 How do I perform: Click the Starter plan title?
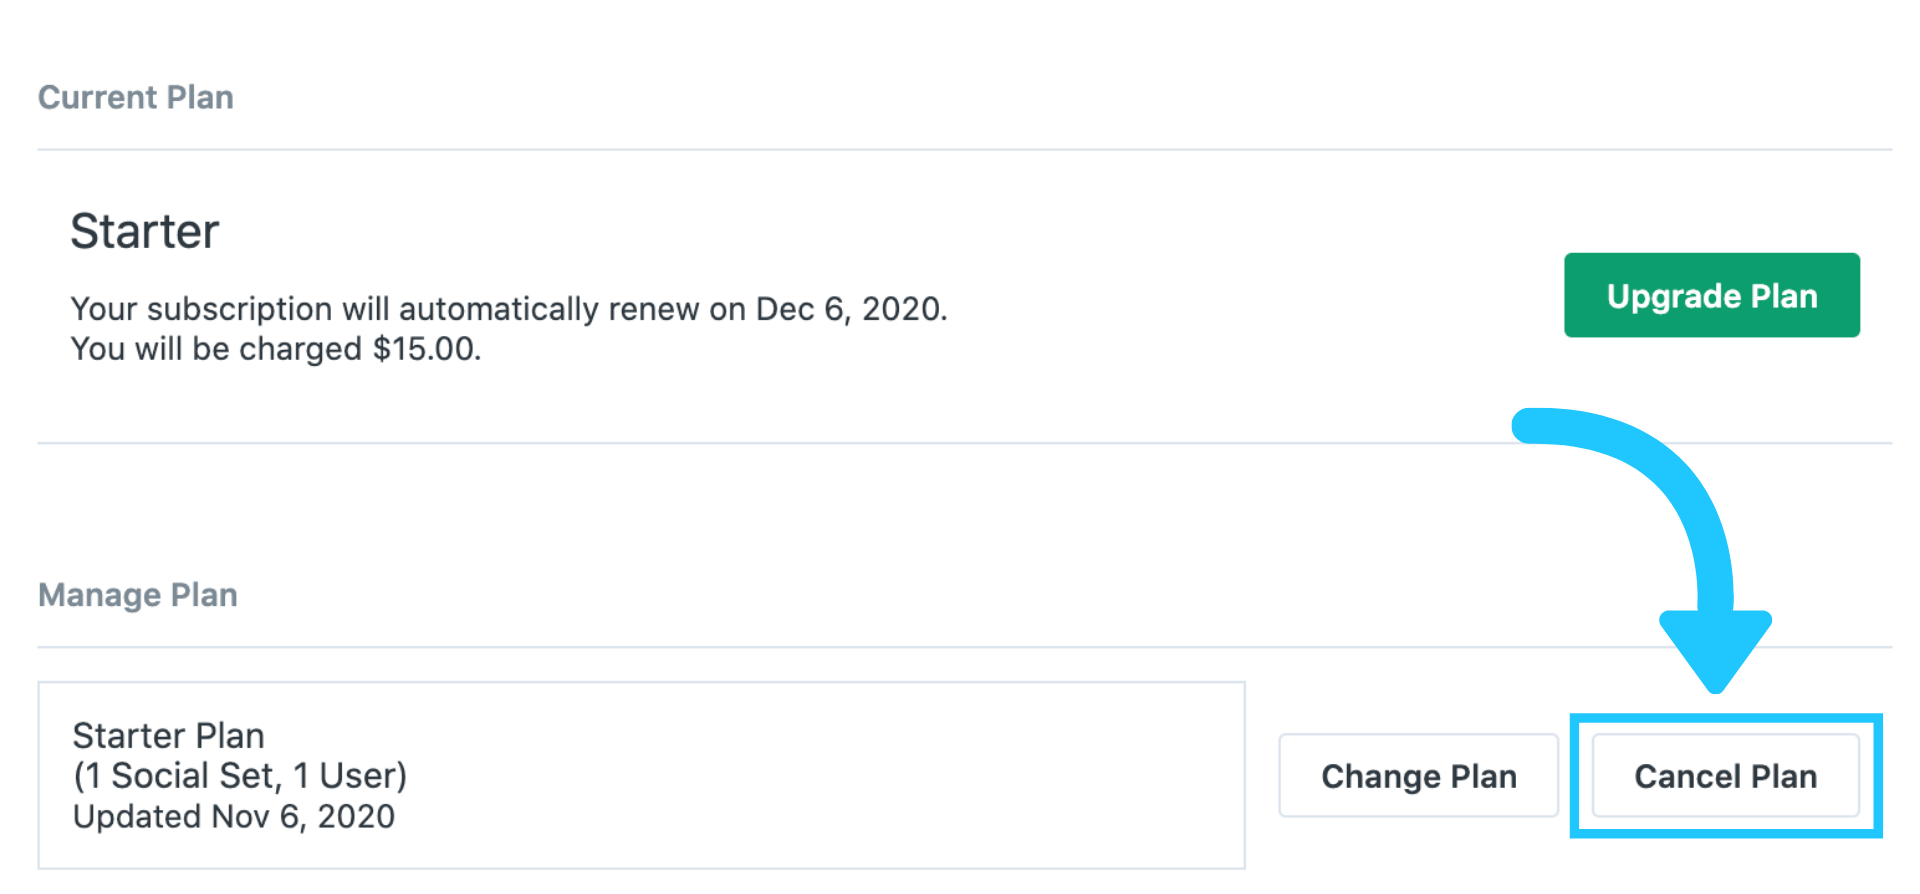pyautogui.click(x=145, y=232)
